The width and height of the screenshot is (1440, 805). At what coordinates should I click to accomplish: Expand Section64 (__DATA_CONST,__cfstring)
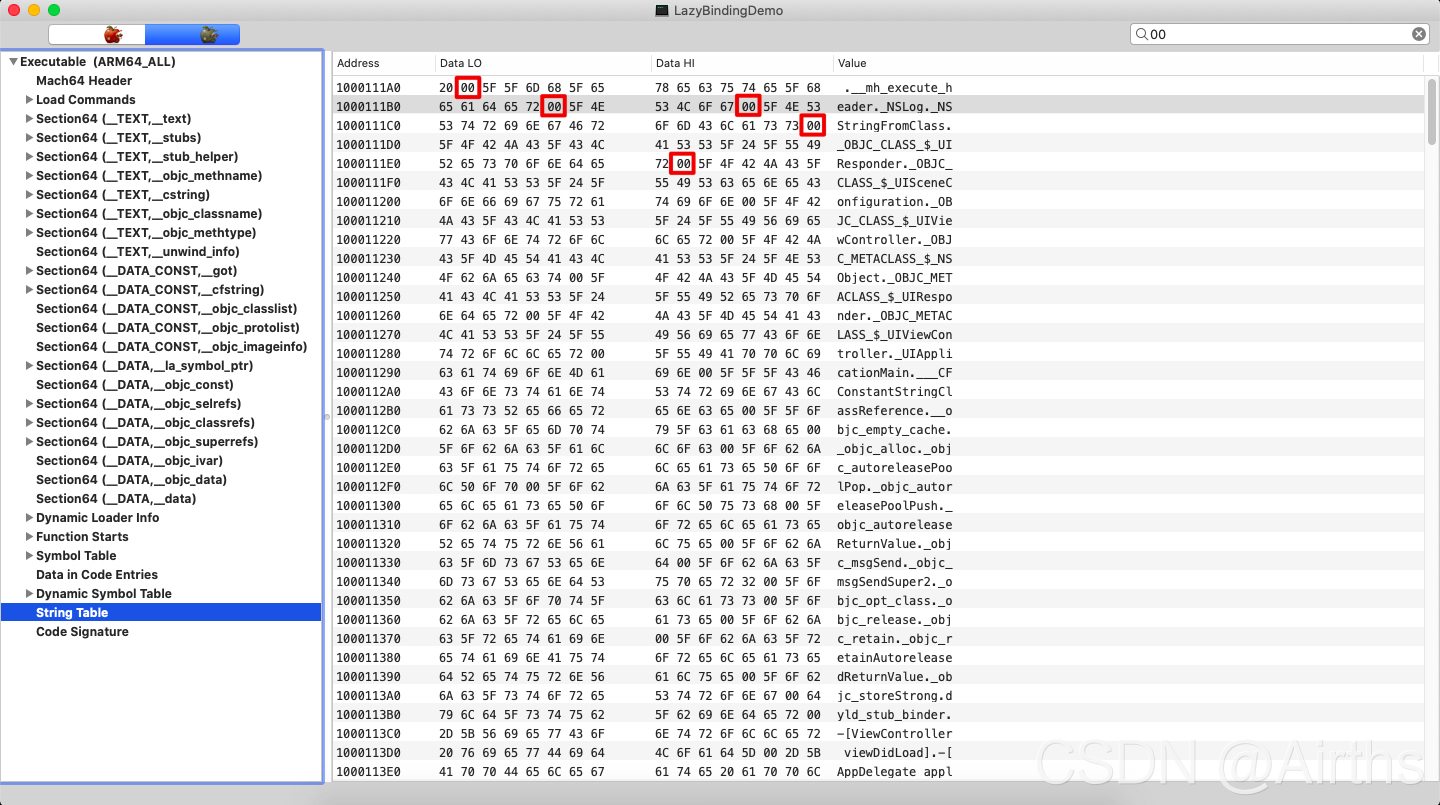[x=29, y=290]
